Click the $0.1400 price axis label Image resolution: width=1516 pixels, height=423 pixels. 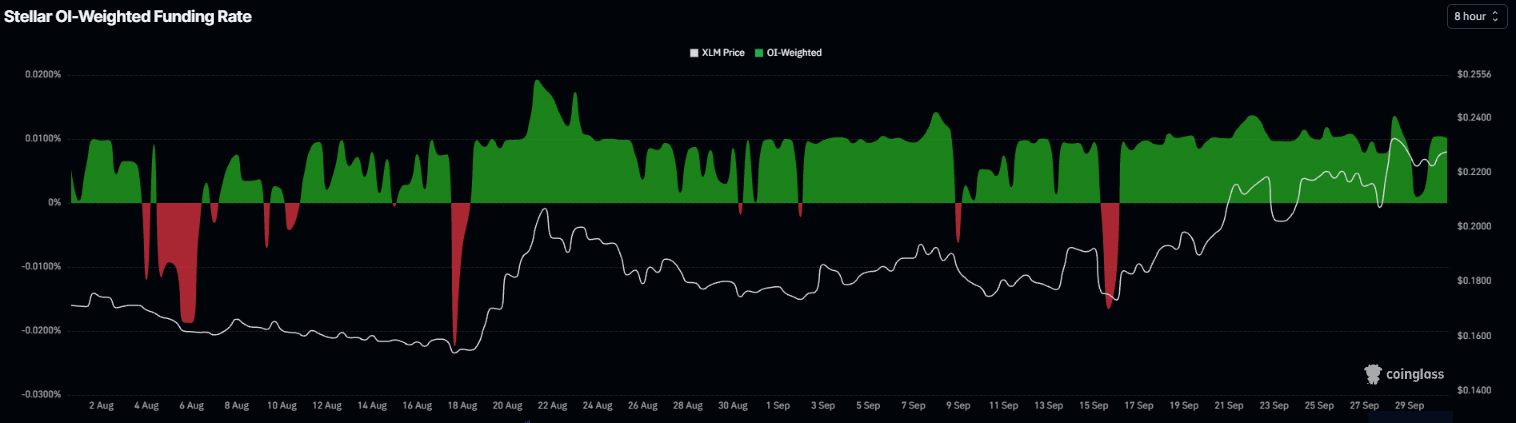click(x=1474, y=390)
